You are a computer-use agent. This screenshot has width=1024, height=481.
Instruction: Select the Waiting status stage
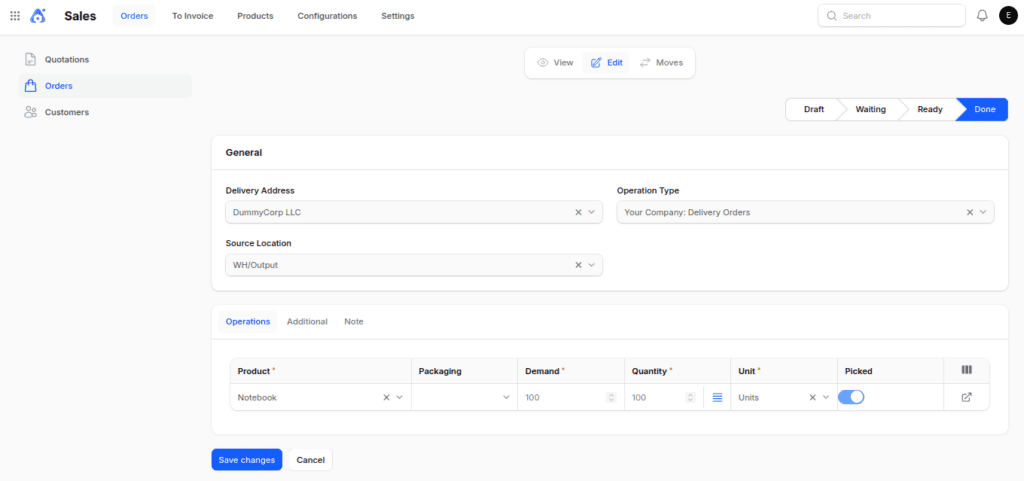click(x=871, y=110)
